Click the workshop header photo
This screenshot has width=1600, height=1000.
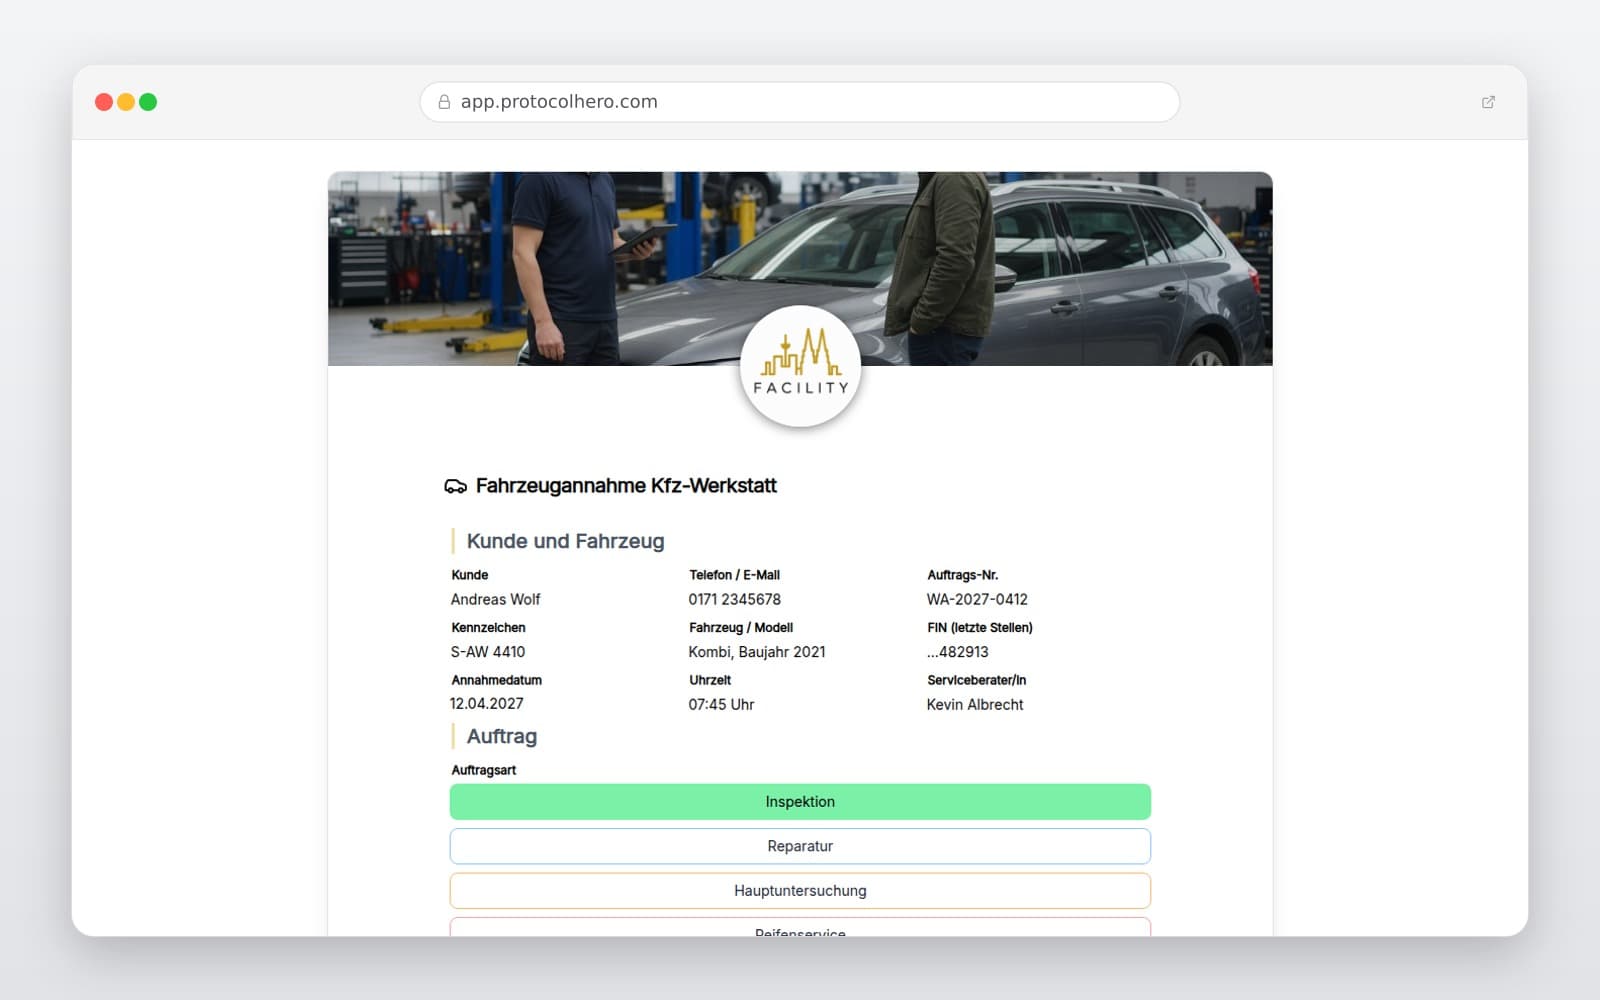click(x=800, y=268)
